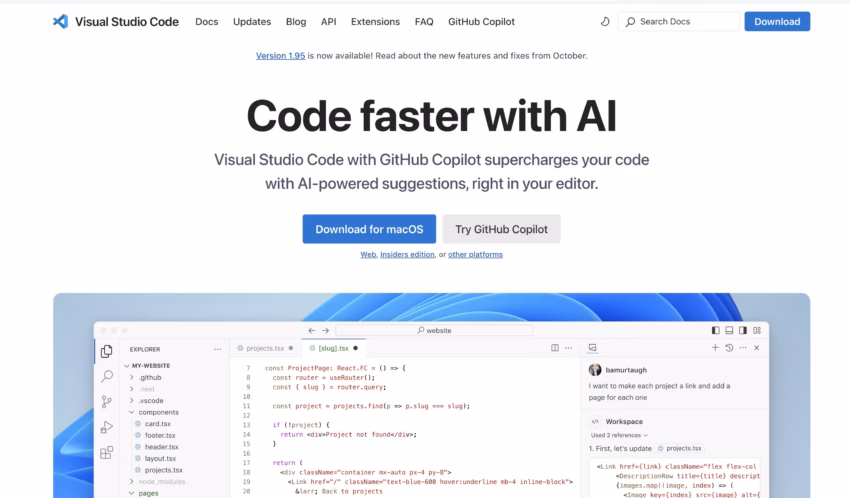This screenshot has width=850, height=498.
Task: Click the Search Docs input field
Action: [x=678, y=22]
